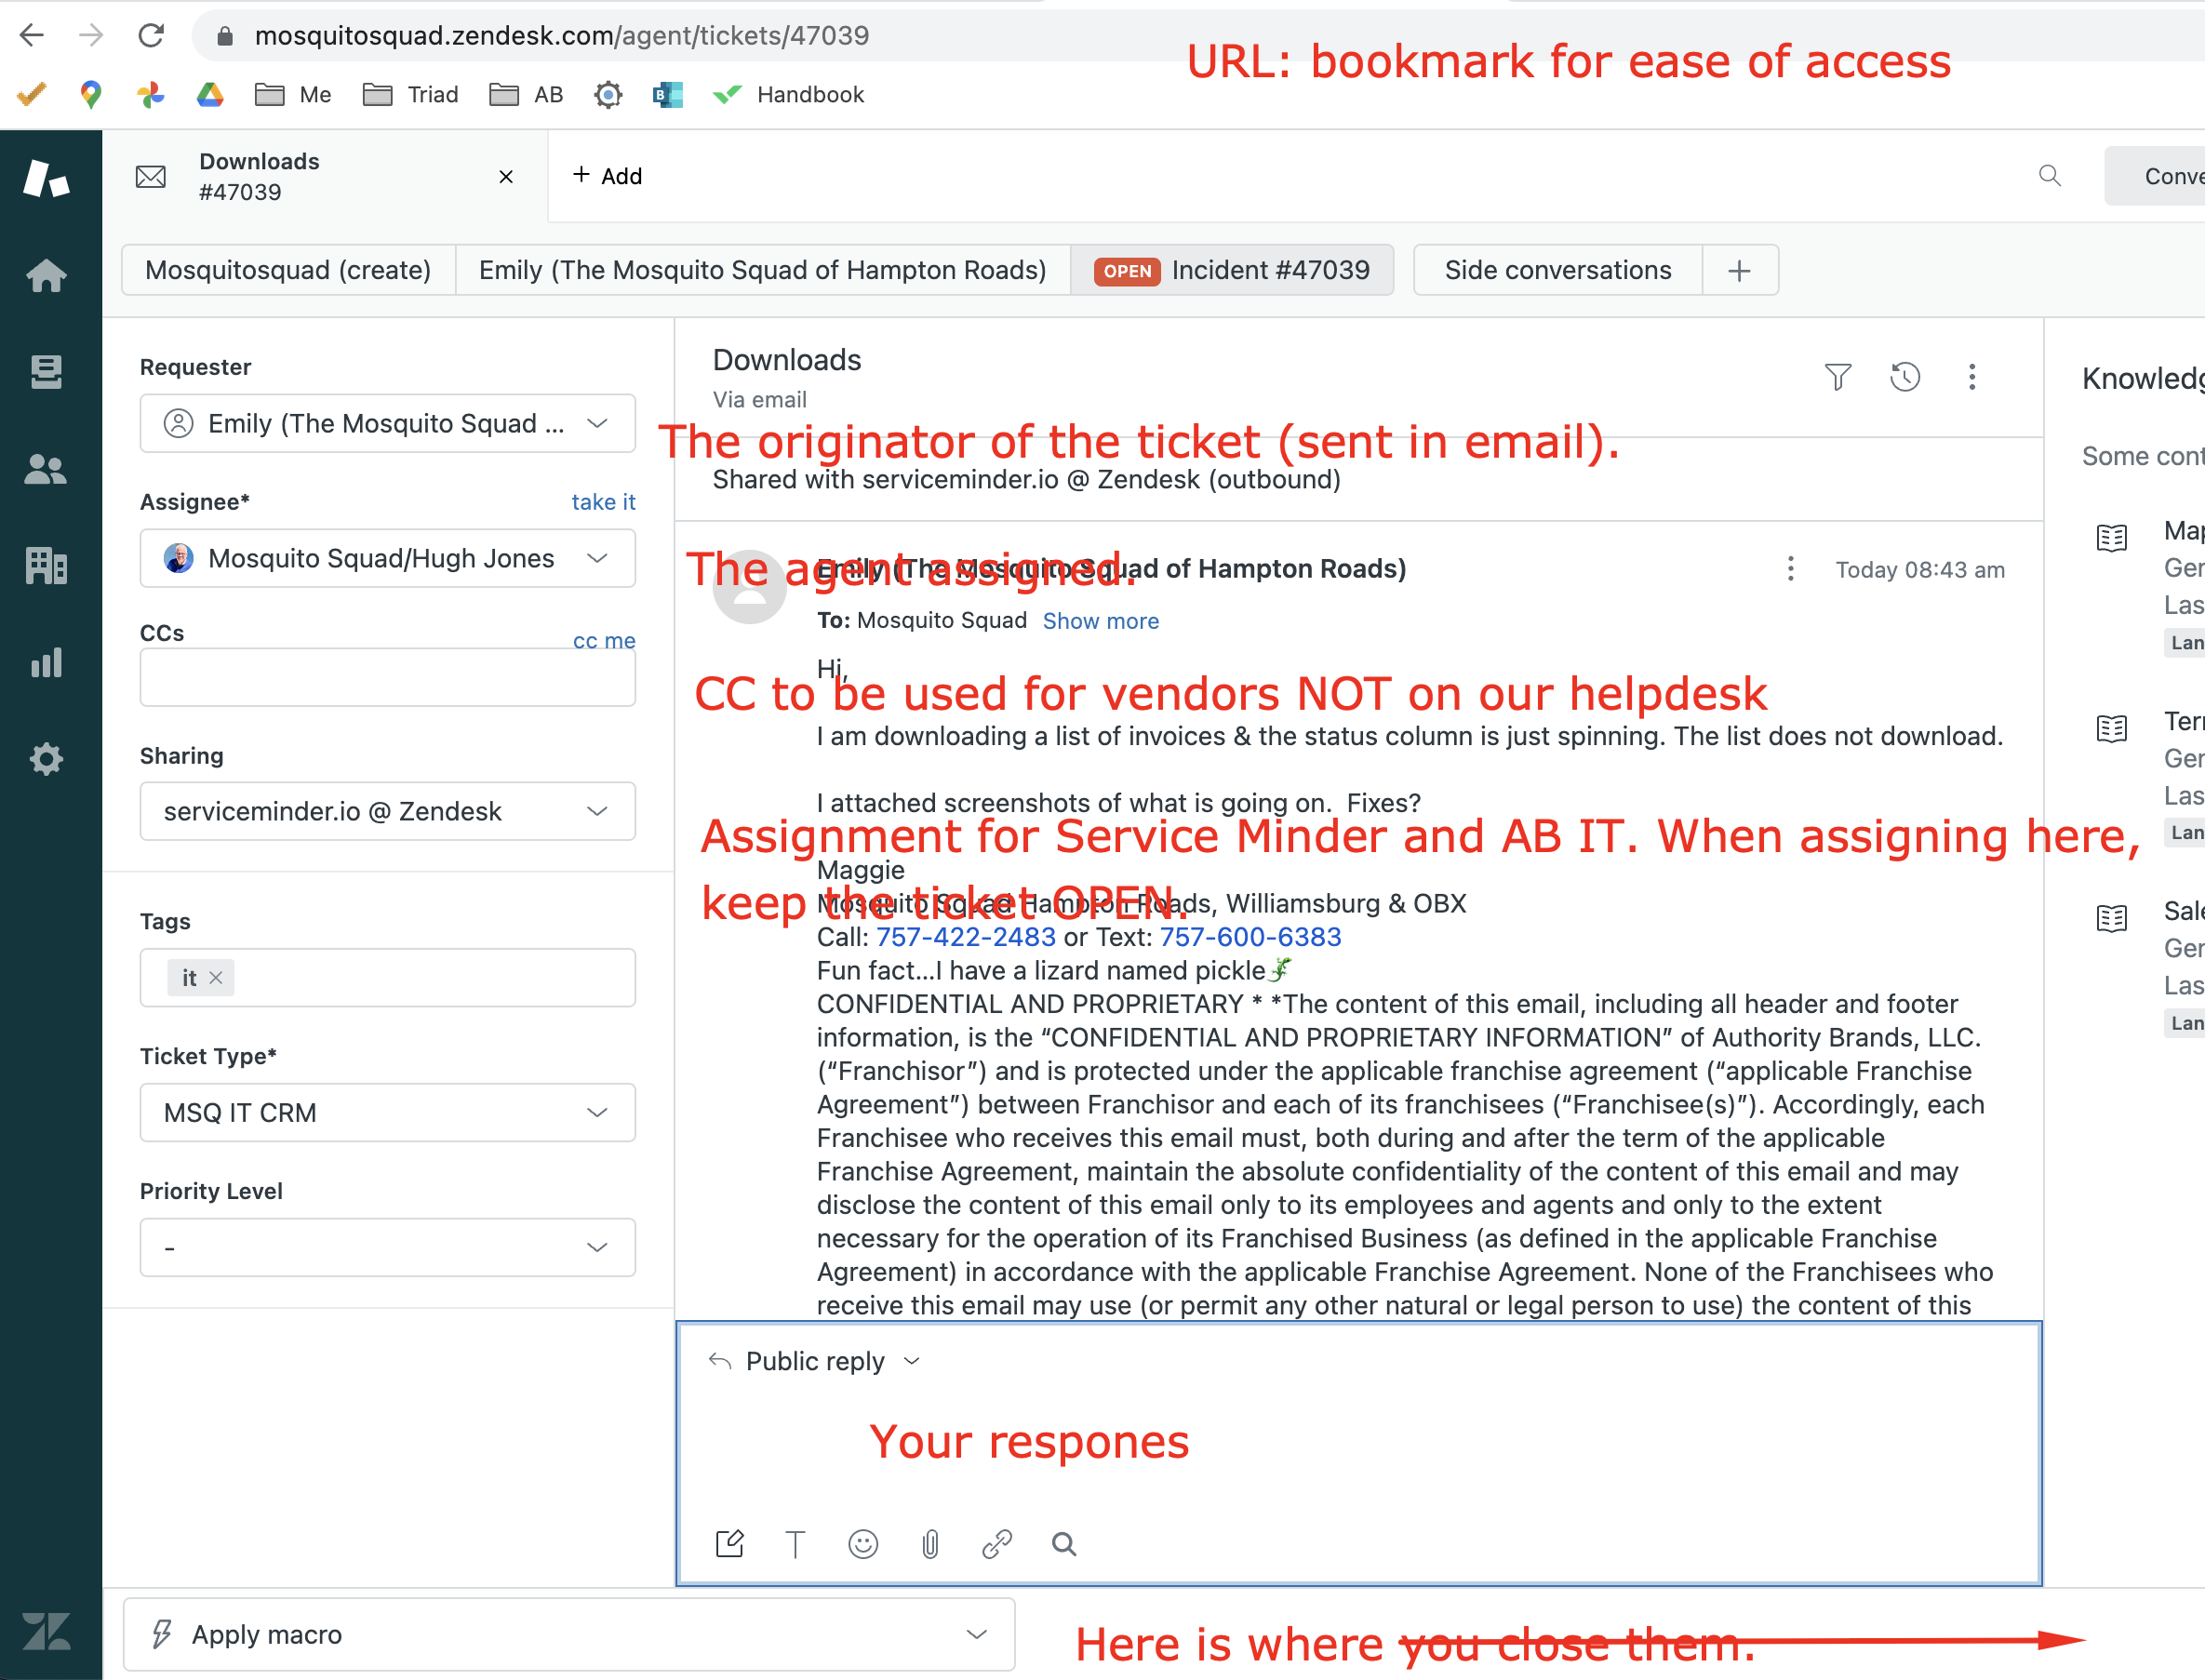Select the Mosquitosquad (create) tab
Viewport: 2205px width, 1680px height.
click(288, 270)
